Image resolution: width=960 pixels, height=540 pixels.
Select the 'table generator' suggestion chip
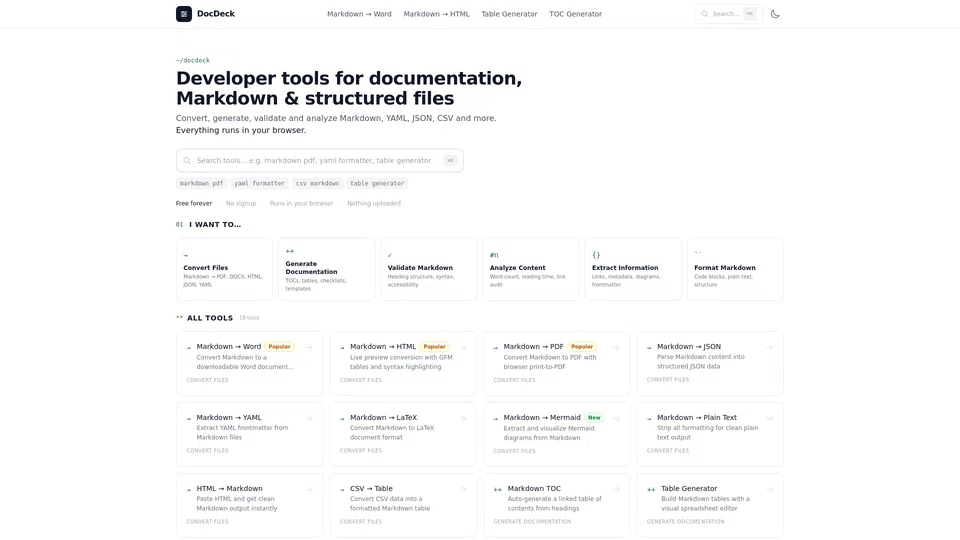tap(377, 183)
